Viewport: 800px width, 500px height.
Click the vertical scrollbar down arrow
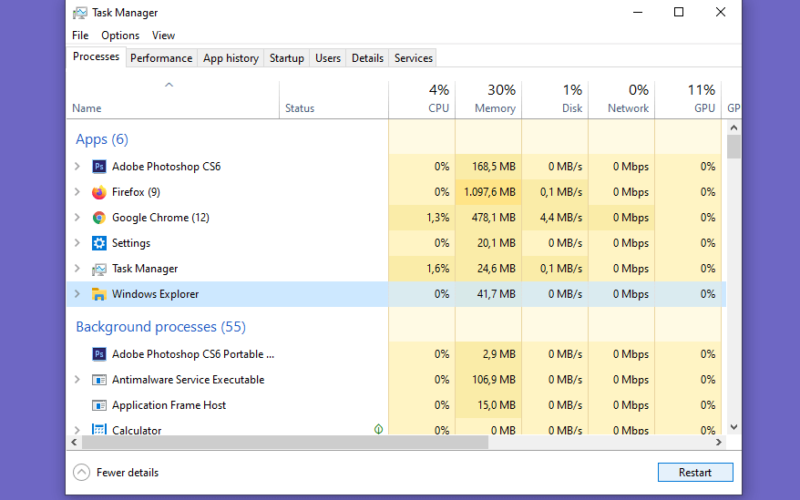(734, 428)
